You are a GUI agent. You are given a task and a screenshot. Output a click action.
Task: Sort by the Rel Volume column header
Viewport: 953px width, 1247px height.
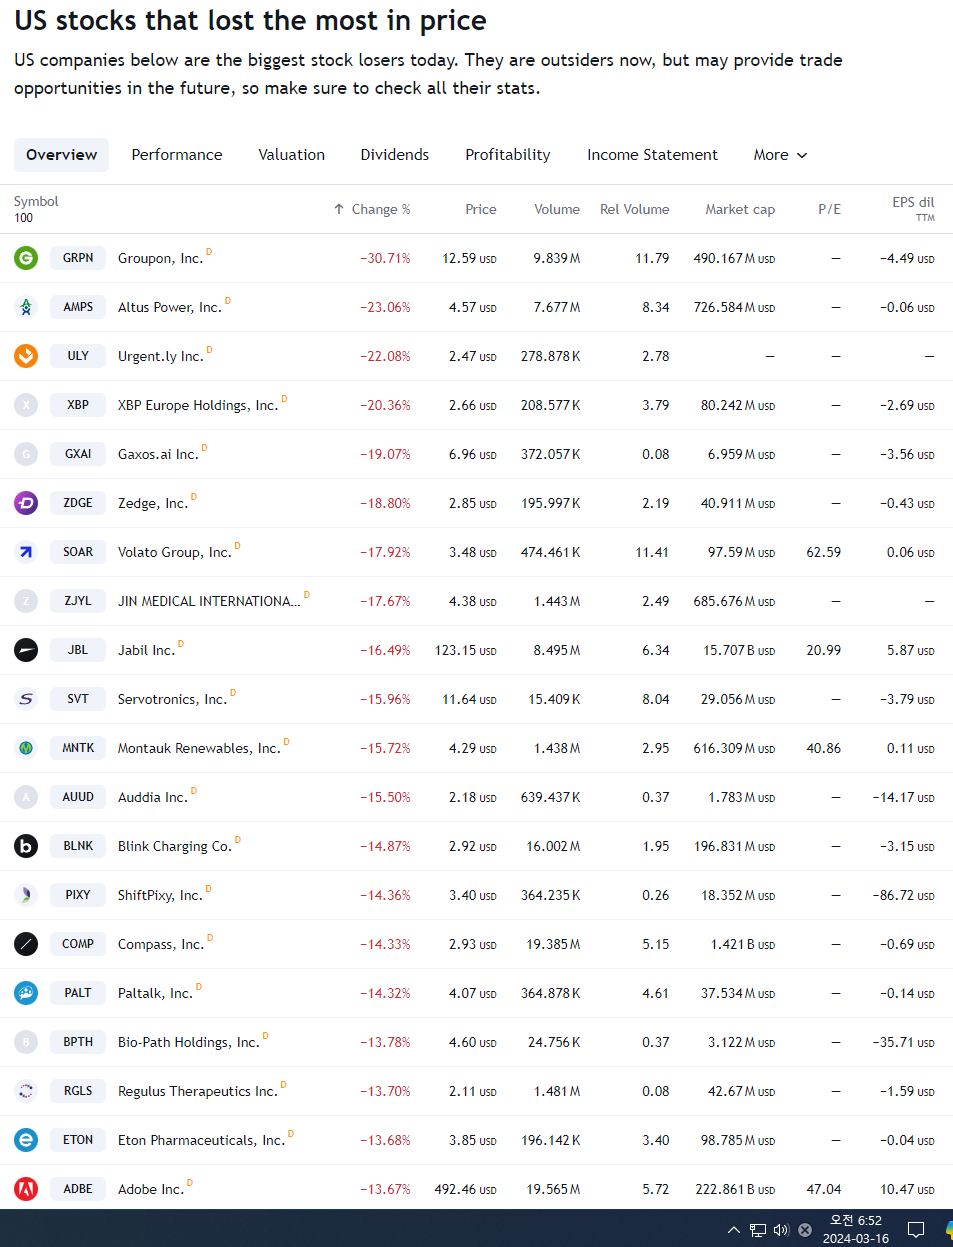[635, 209]
